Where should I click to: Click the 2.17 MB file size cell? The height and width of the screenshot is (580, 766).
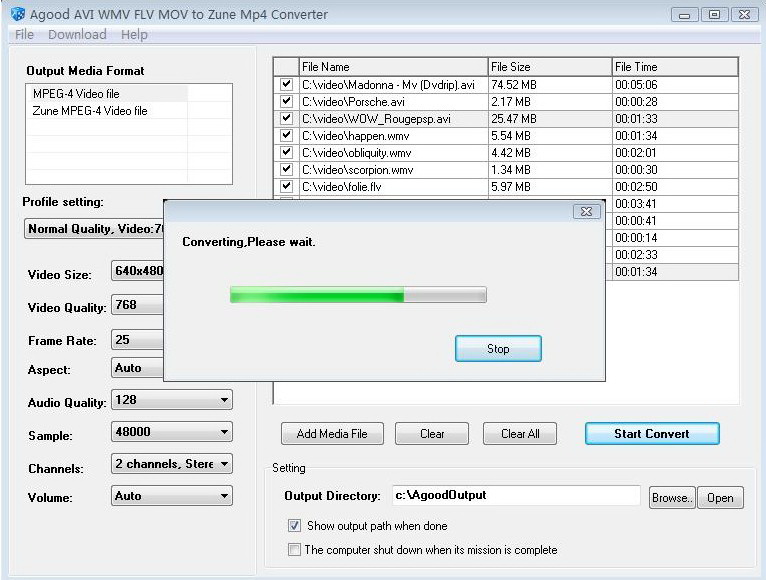[550, 102]
